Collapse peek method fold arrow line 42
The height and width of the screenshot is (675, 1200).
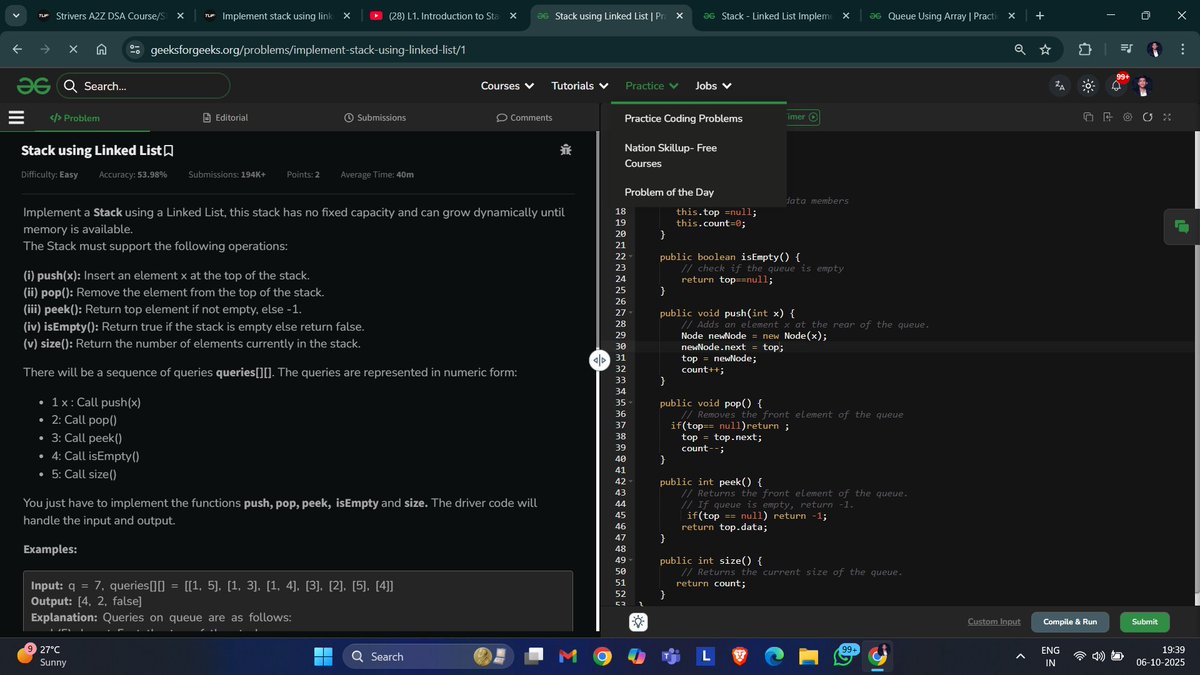(632, 482)
